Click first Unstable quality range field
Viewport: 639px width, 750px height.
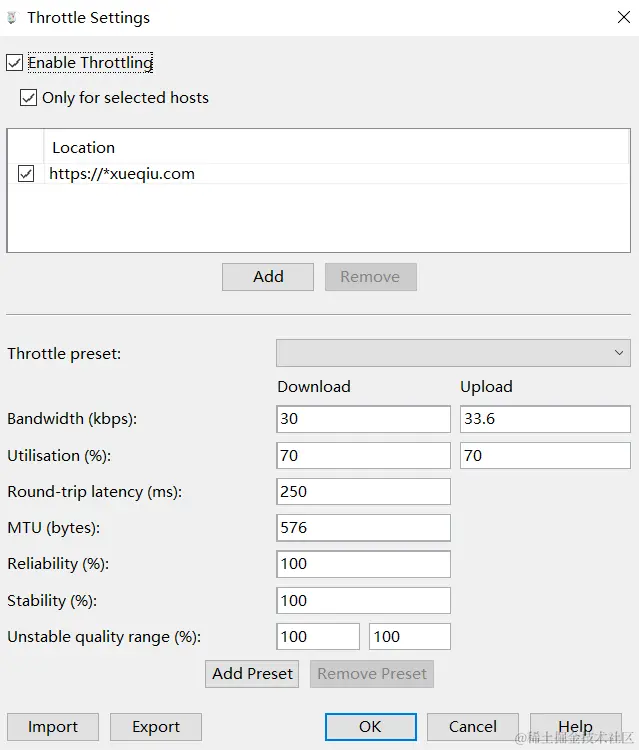pyautogui.click(x=318, y=637)
